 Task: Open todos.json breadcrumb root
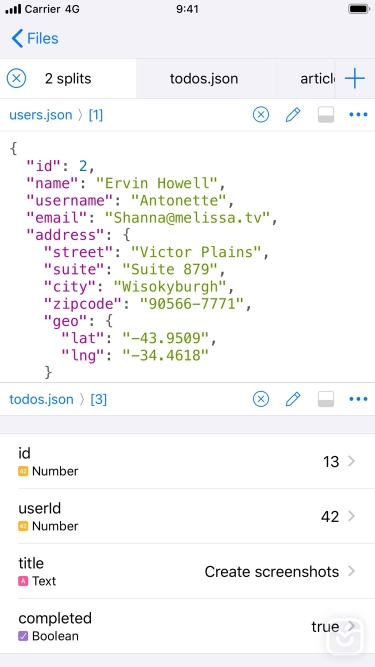41,399
